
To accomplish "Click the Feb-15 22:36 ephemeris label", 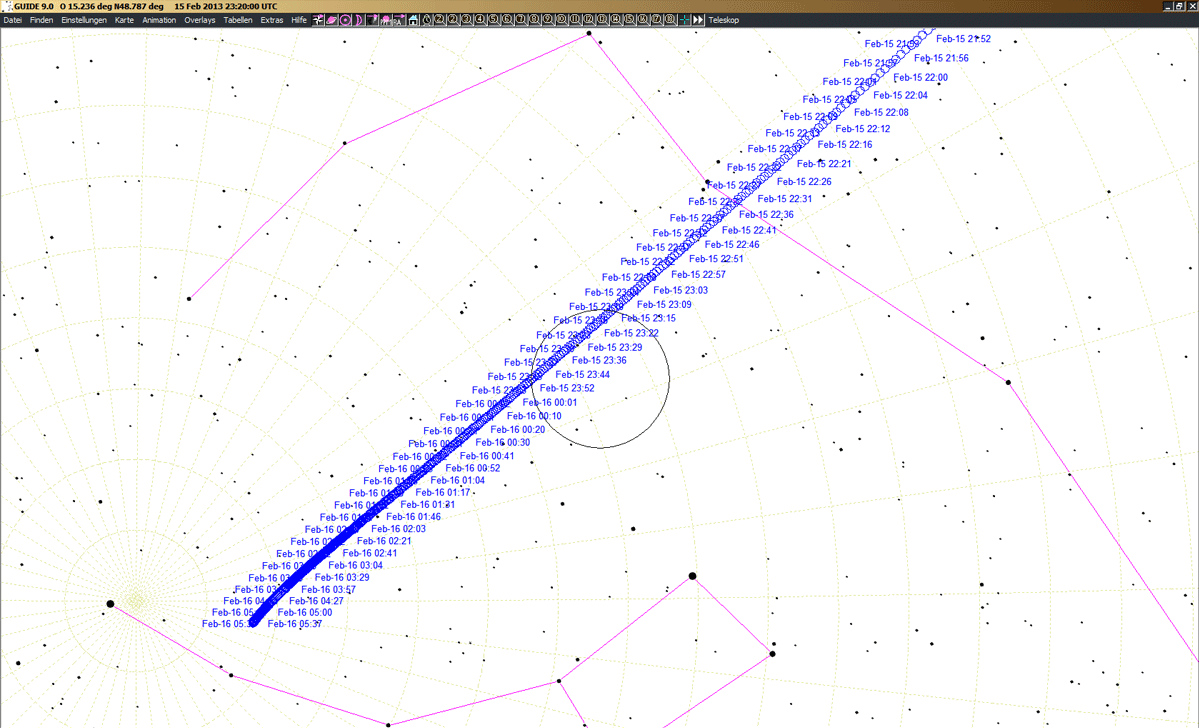I will pyautogui.click(x=766, y=215).
